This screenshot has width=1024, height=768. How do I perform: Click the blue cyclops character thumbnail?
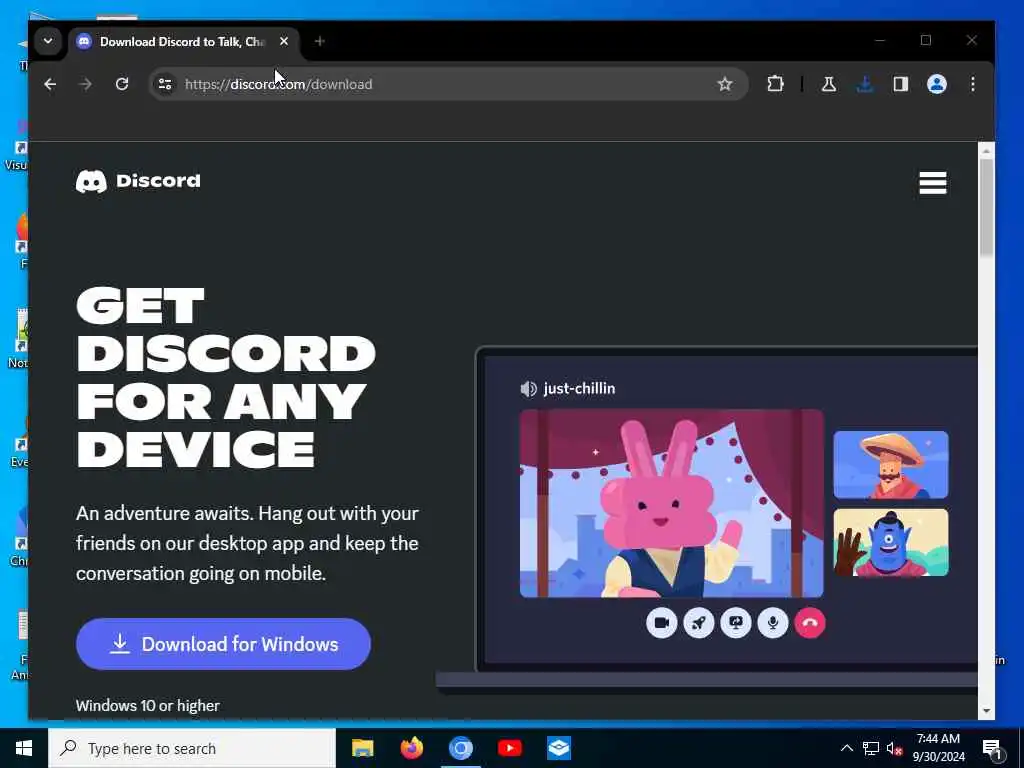pos(891,543)
